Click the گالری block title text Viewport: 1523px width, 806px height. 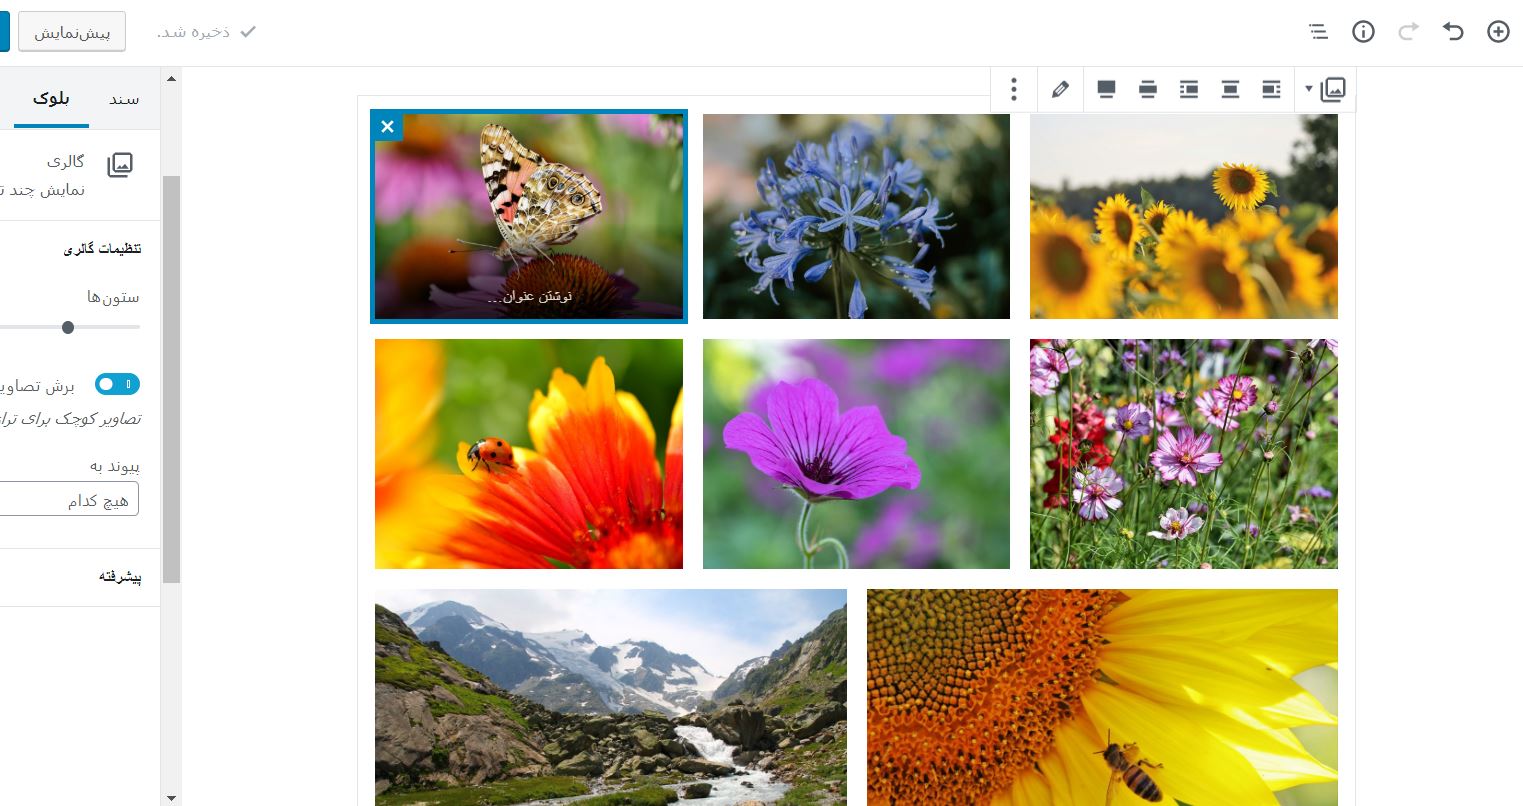(66, 161)
